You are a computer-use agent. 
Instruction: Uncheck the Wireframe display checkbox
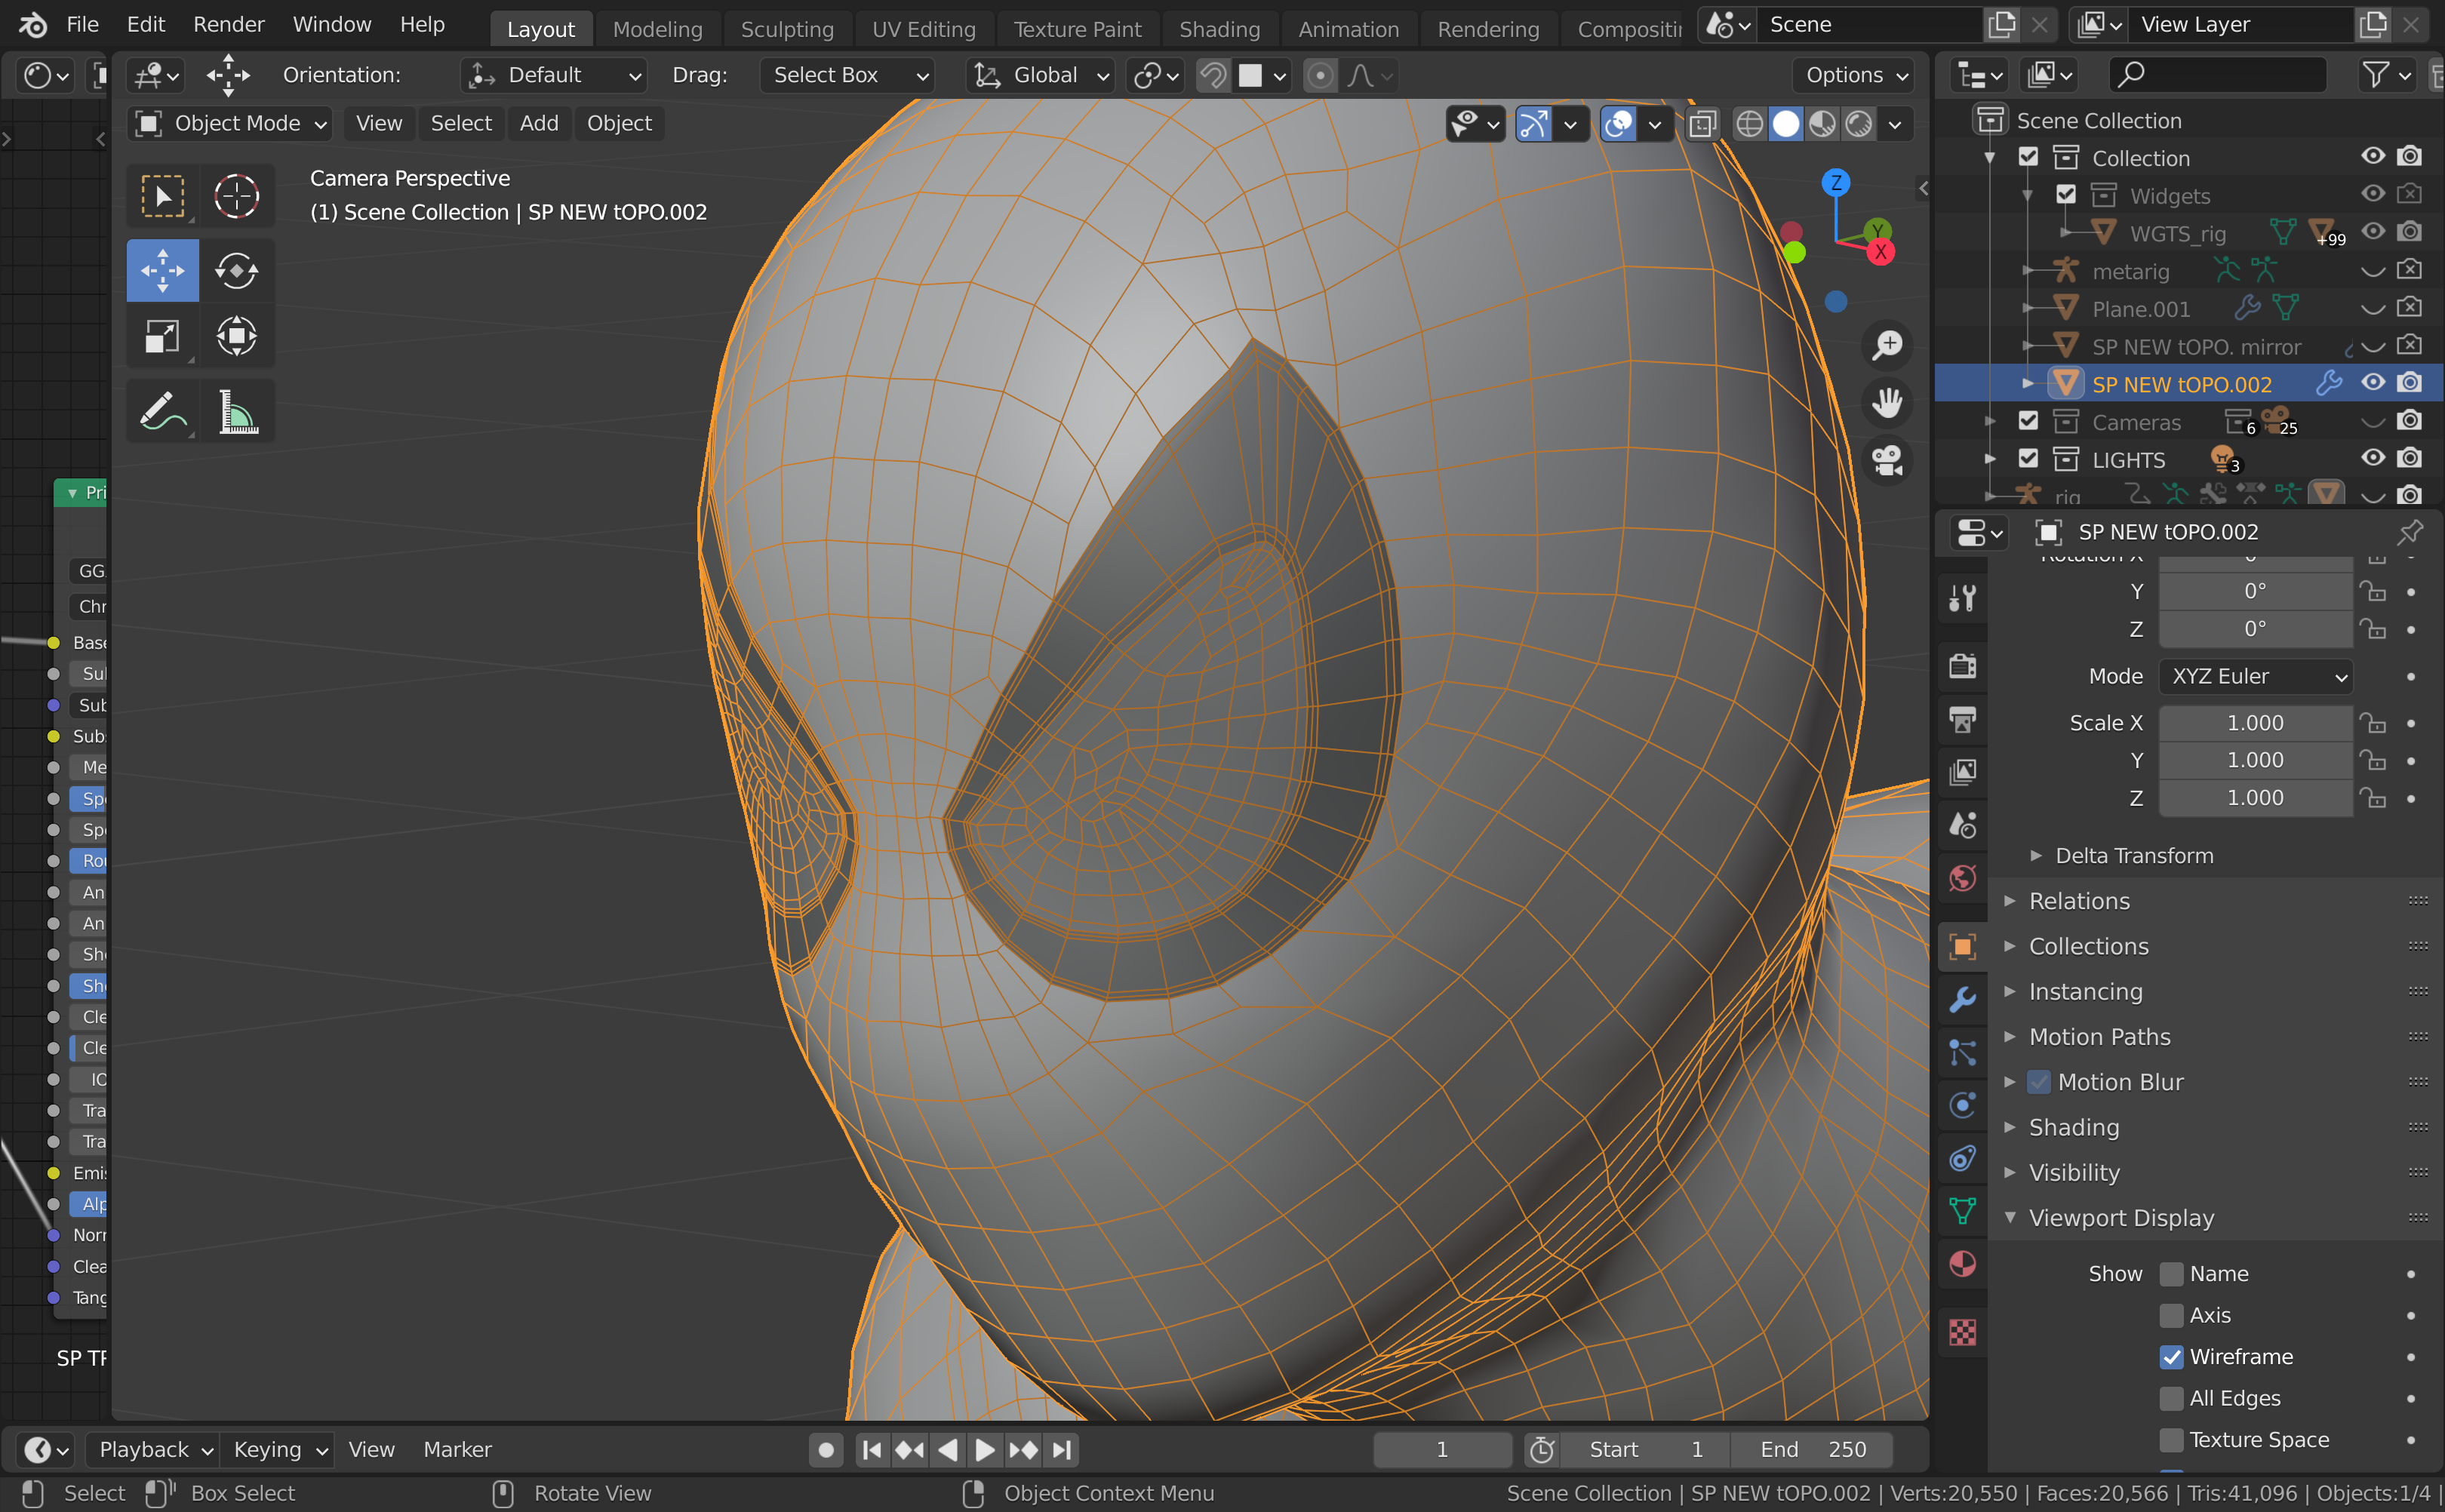pos(2171,1357)
